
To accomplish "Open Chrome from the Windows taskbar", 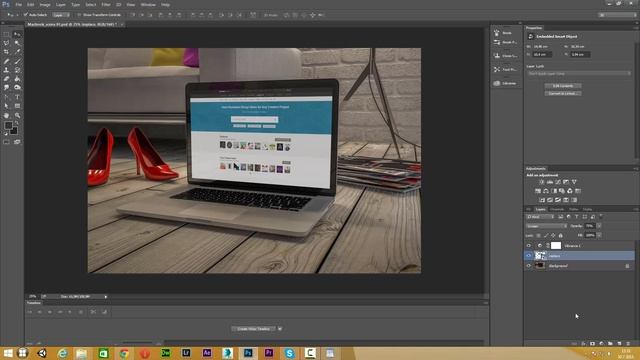I will point(124,353).
